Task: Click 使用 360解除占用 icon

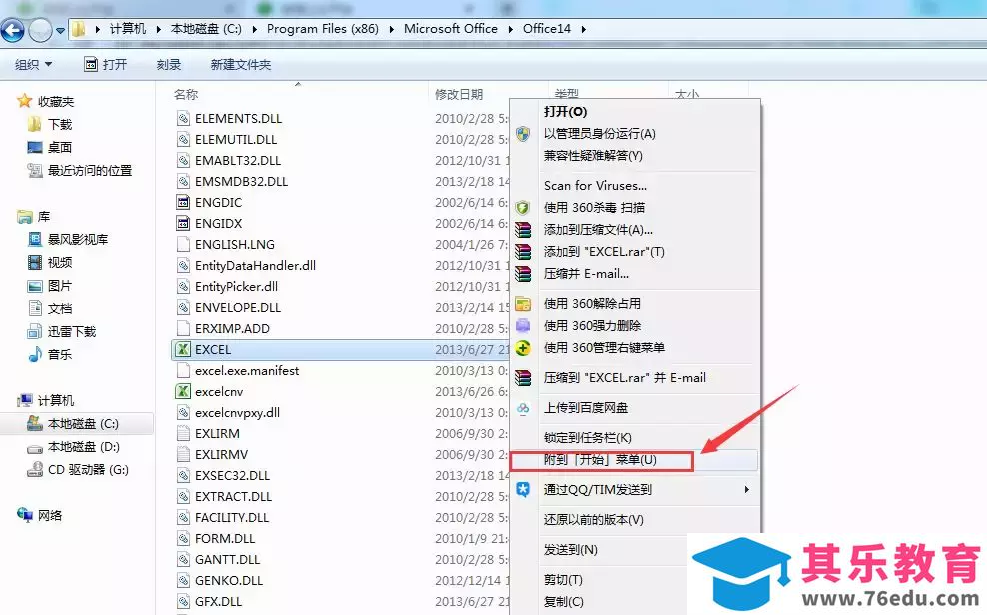Action: click(522, 304)
